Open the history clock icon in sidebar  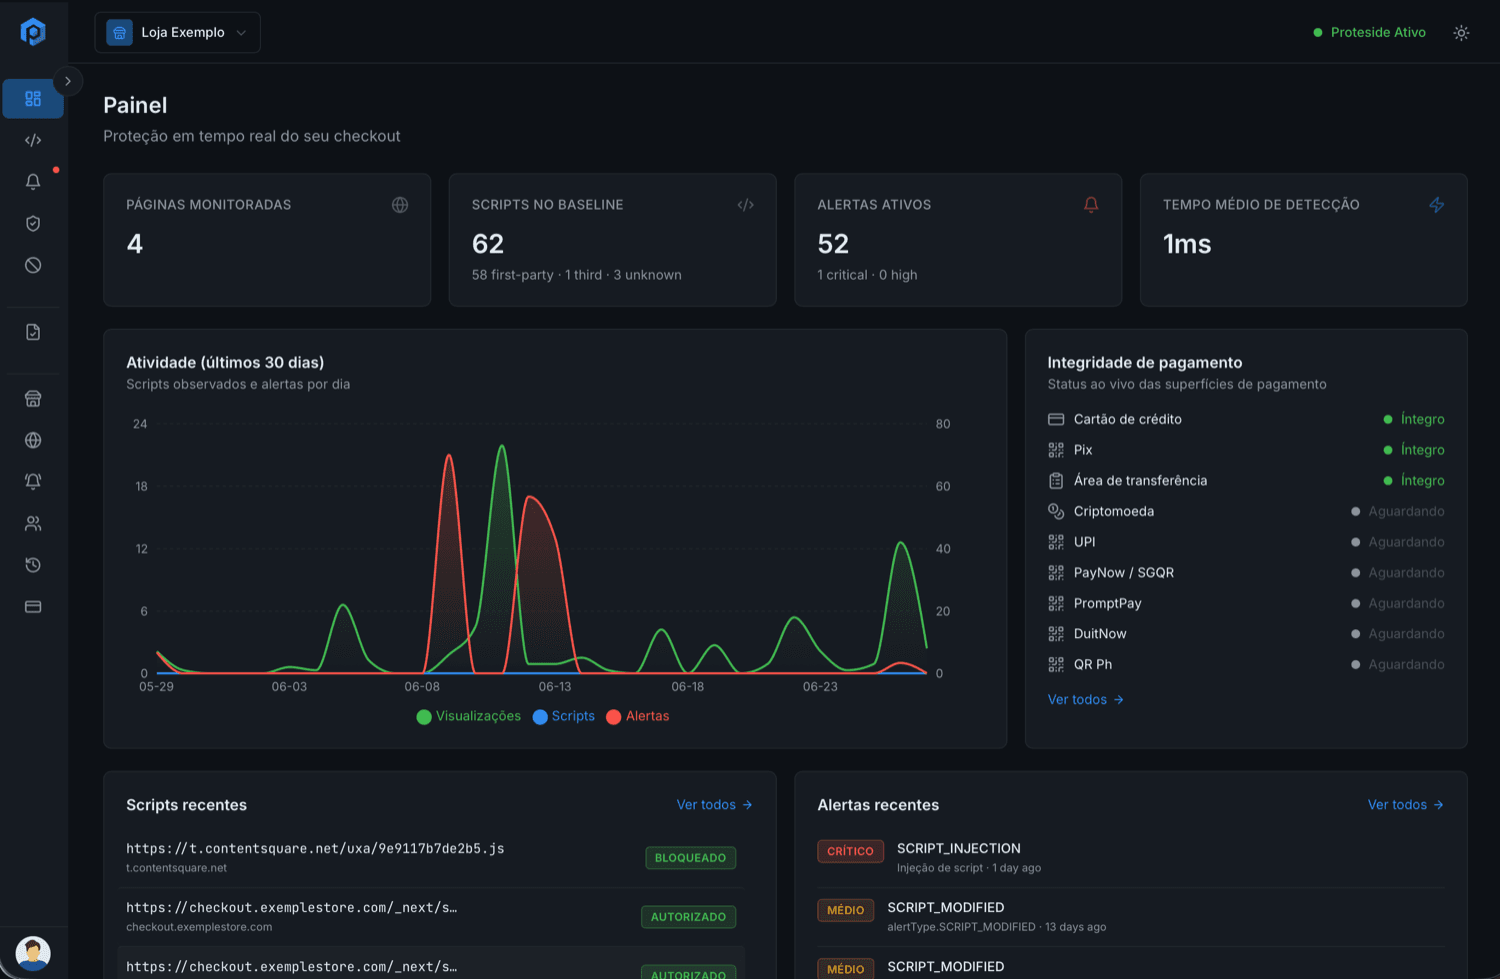pyautogui.click(x=33, y=565)
